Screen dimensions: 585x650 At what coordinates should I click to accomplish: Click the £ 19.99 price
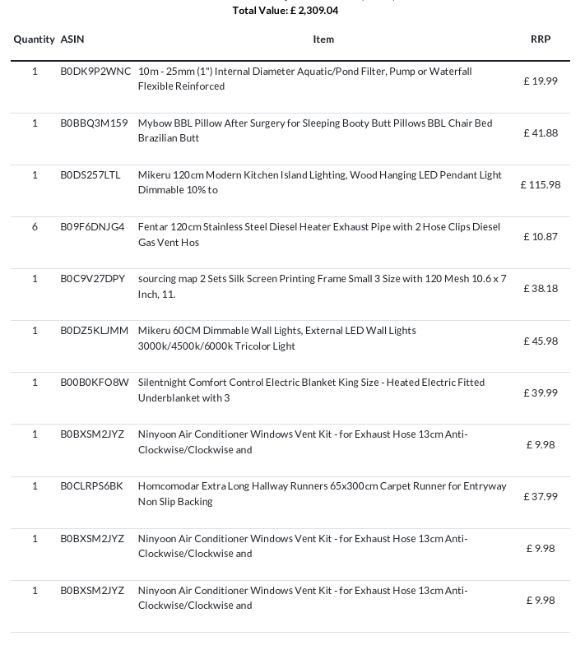540,81
